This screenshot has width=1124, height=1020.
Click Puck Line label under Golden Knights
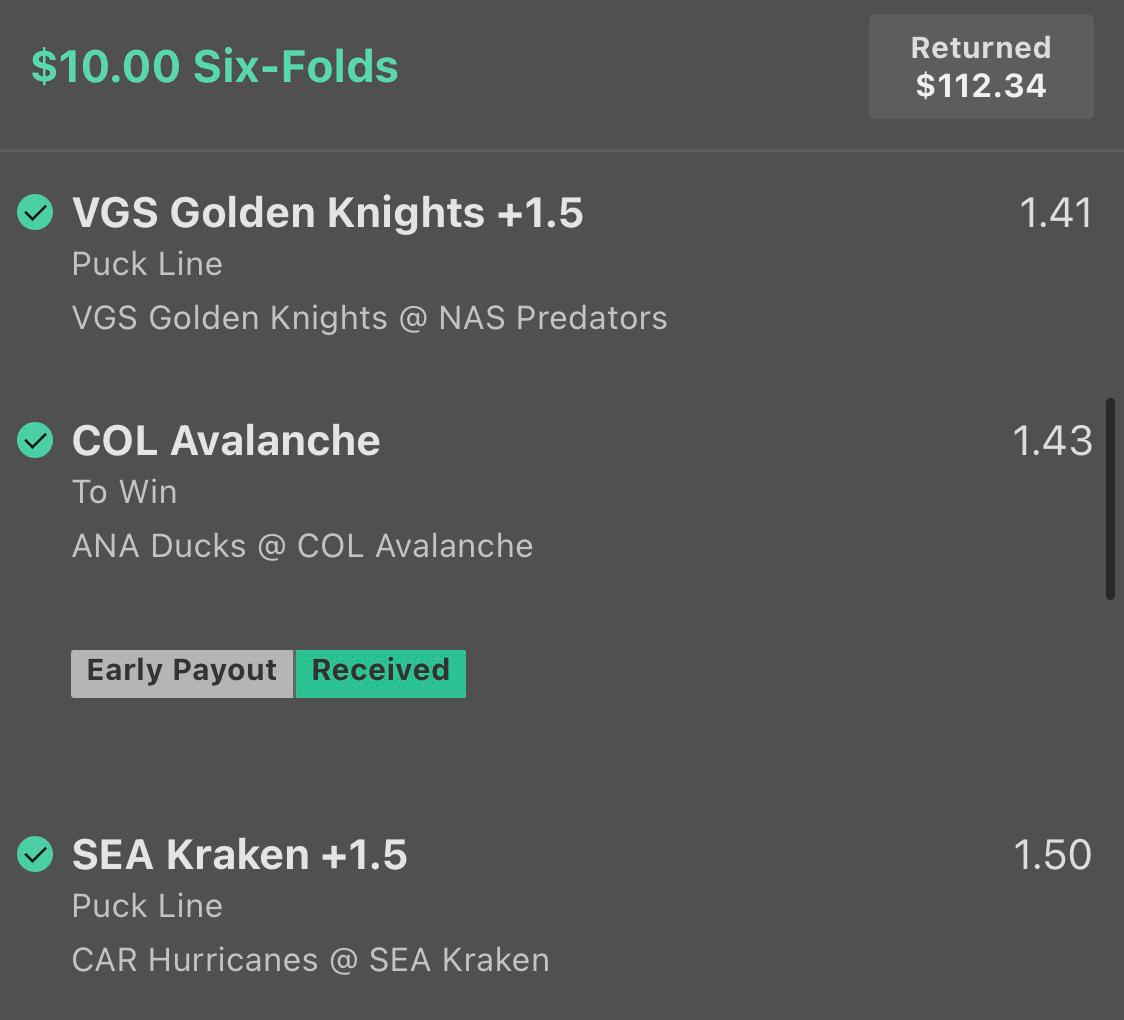147,264
